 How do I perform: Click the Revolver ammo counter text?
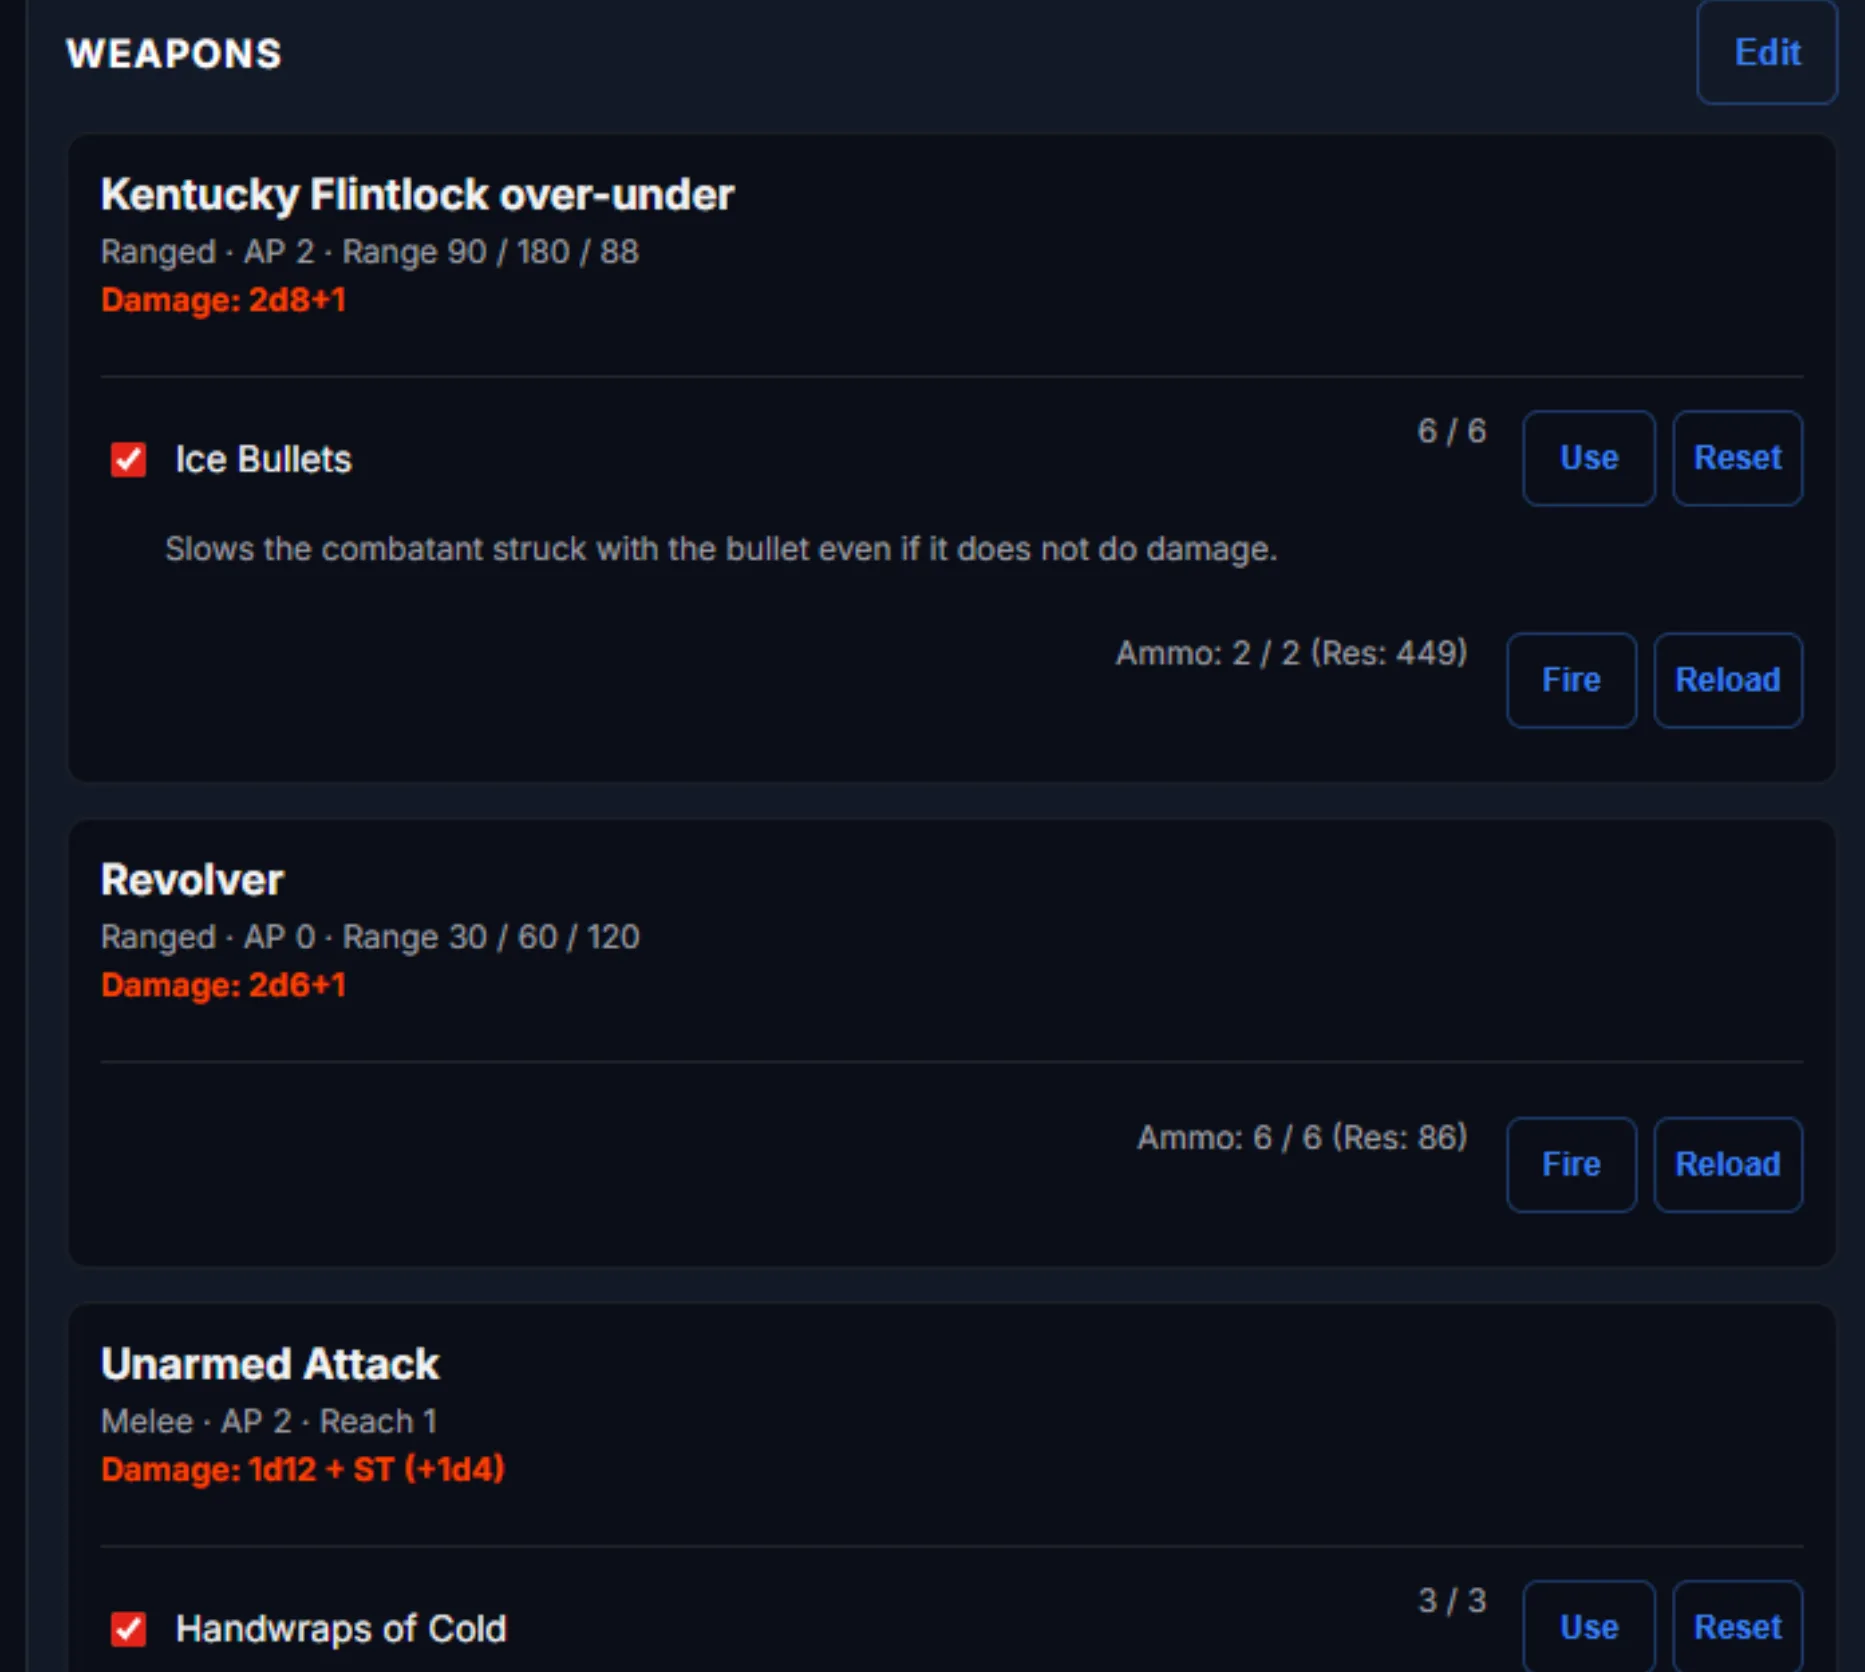[1302, 1138]
